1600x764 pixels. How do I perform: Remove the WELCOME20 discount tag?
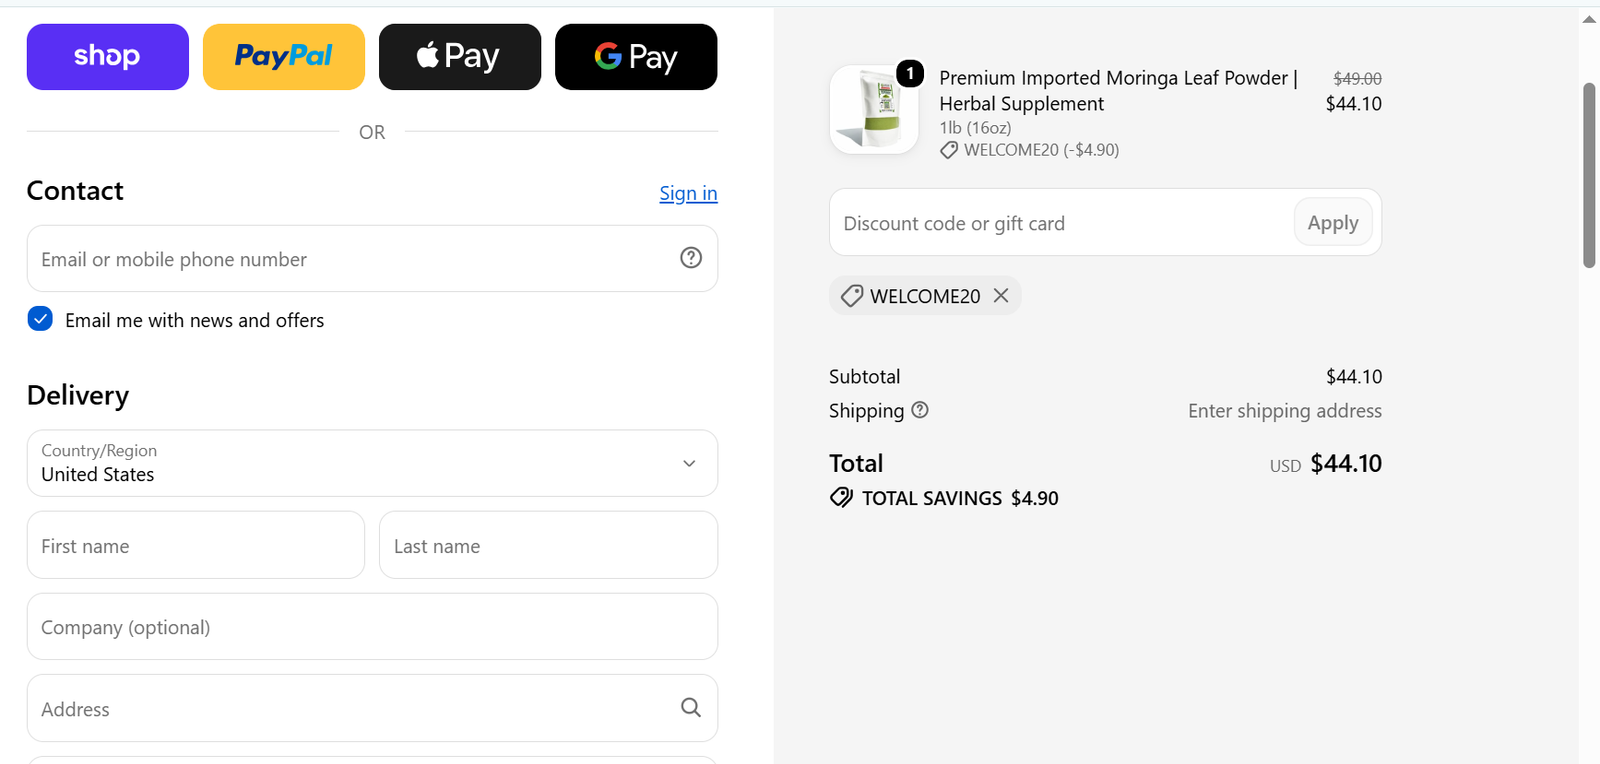point(1001,295)
